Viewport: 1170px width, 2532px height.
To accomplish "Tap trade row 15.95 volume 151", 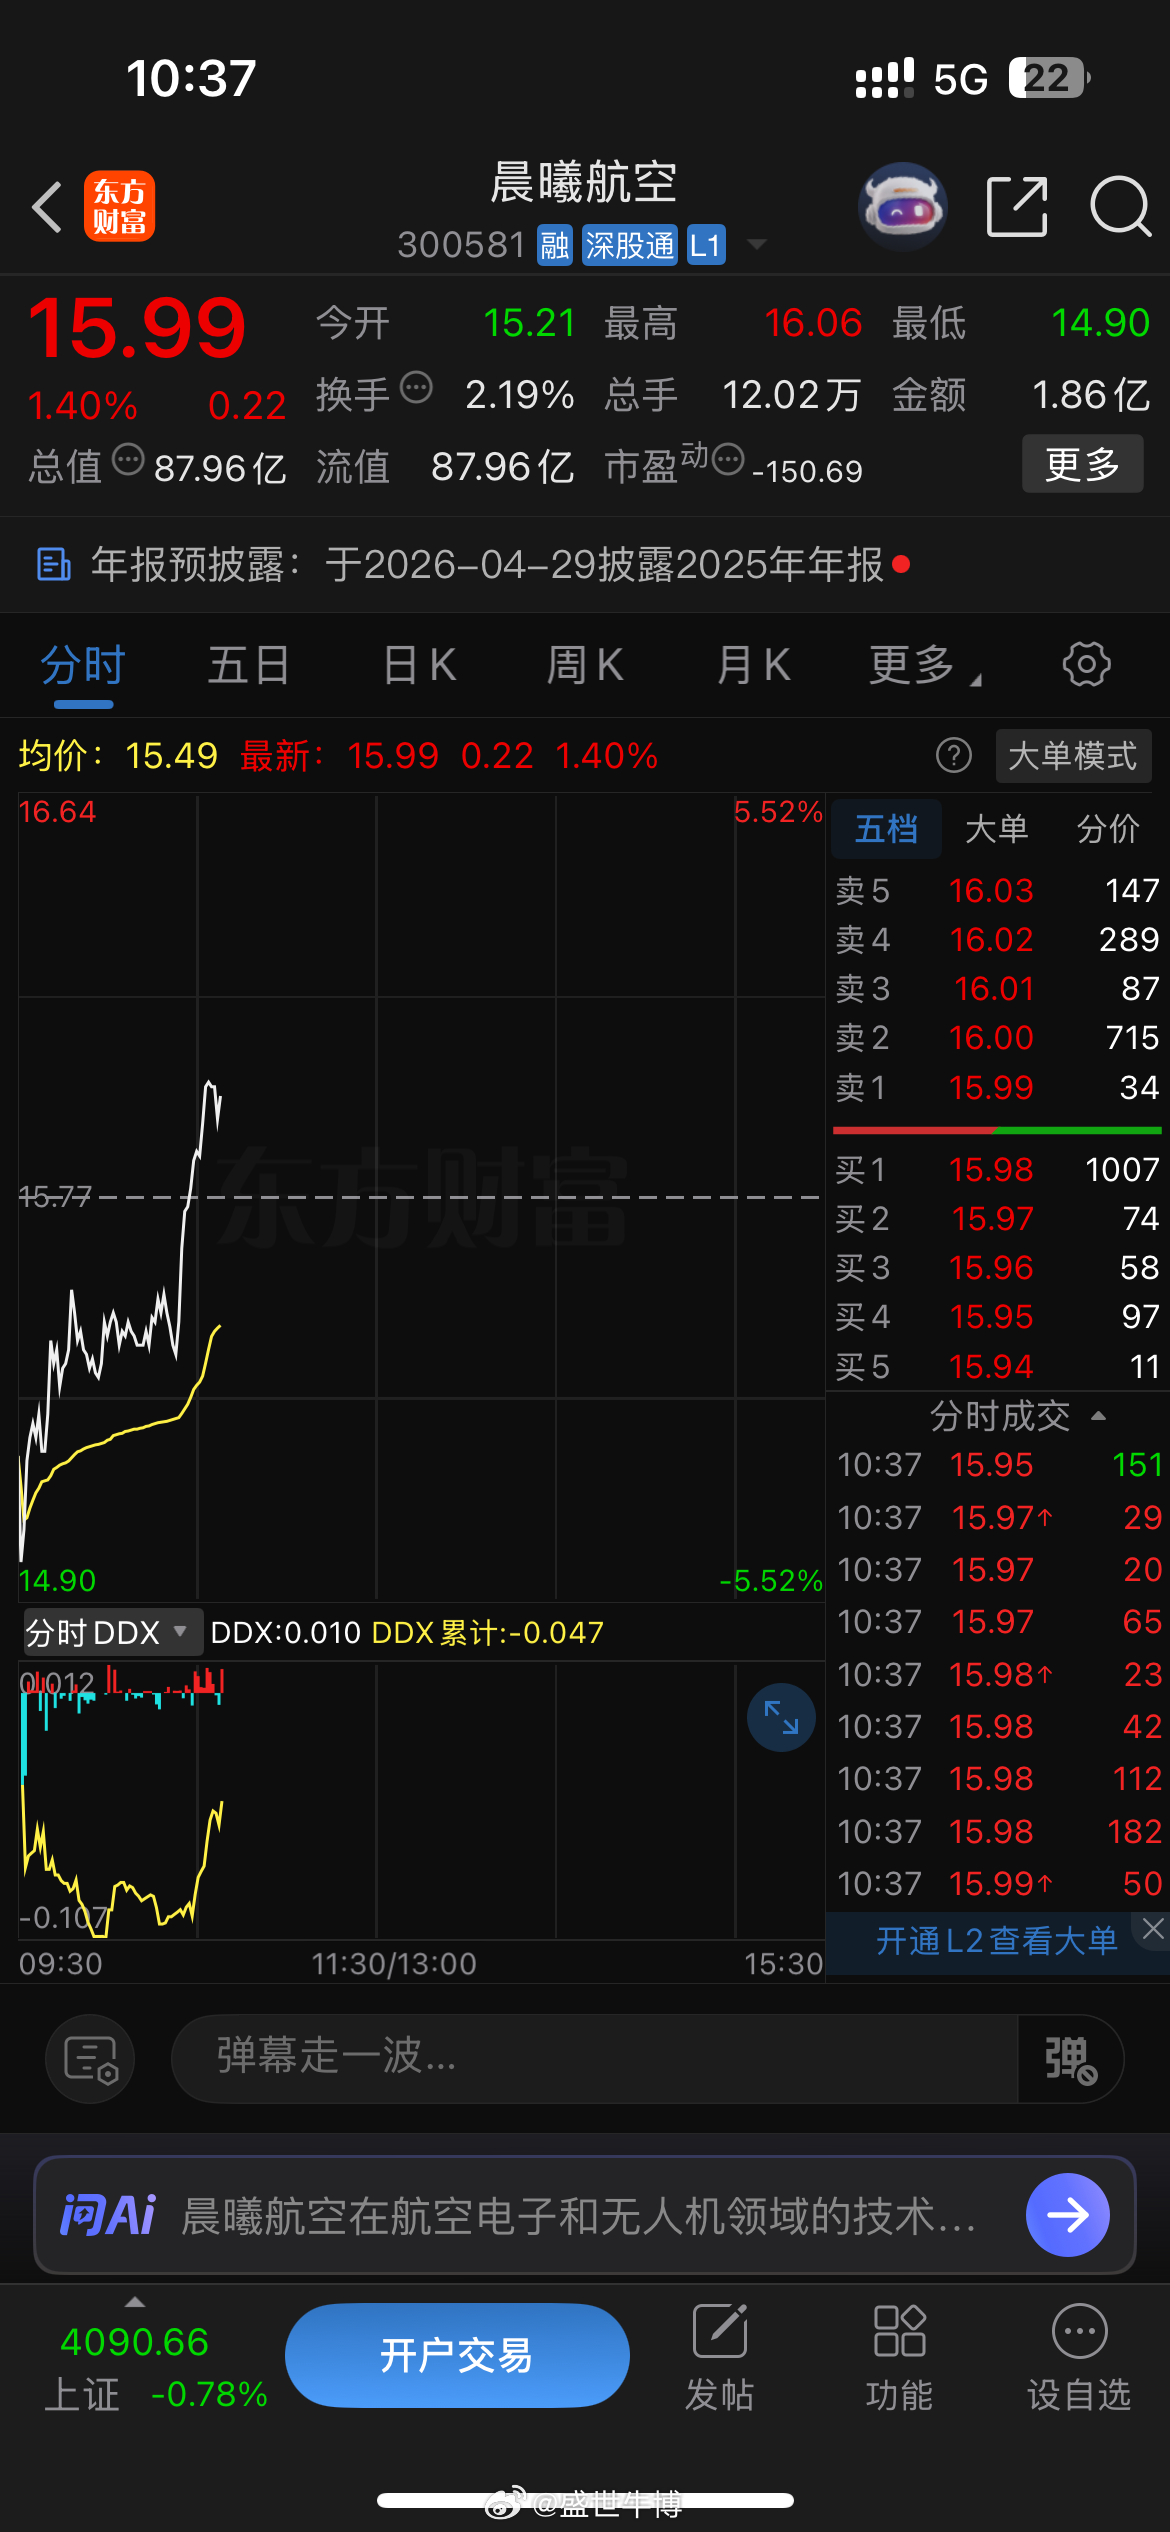I will [x=999, y=1465].
